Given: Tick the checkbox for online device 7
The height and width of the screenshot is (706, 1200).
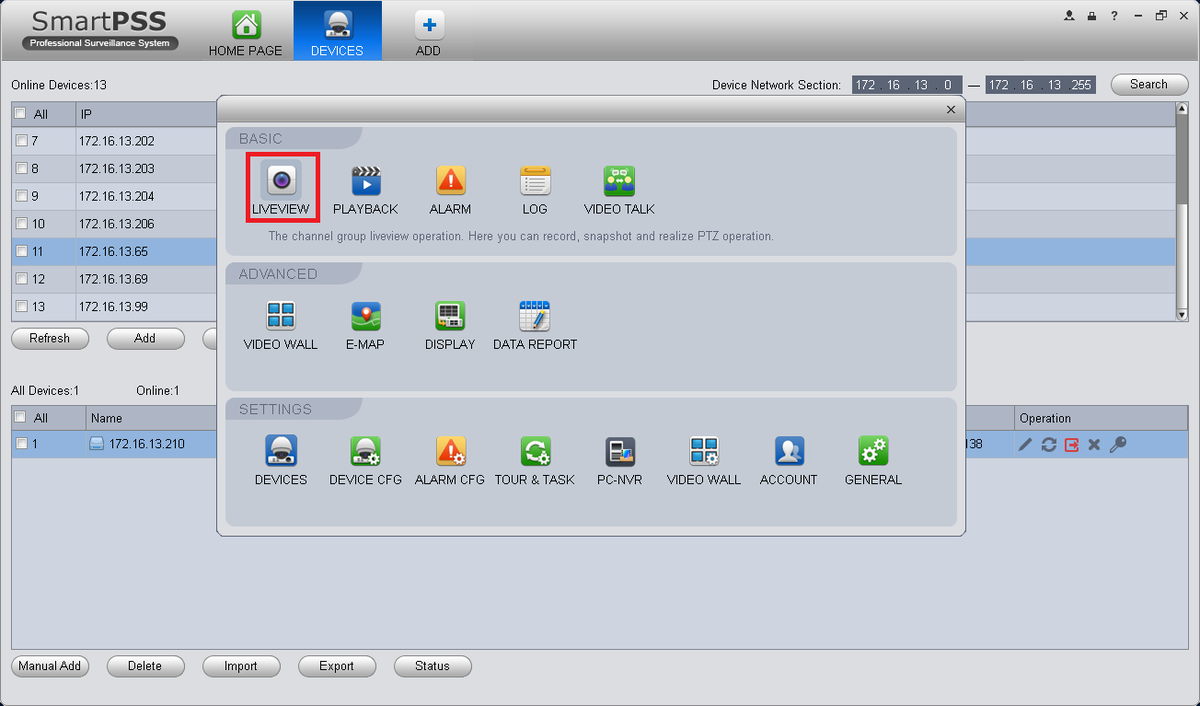Looking at the screenshot, I should pos(21,141).
